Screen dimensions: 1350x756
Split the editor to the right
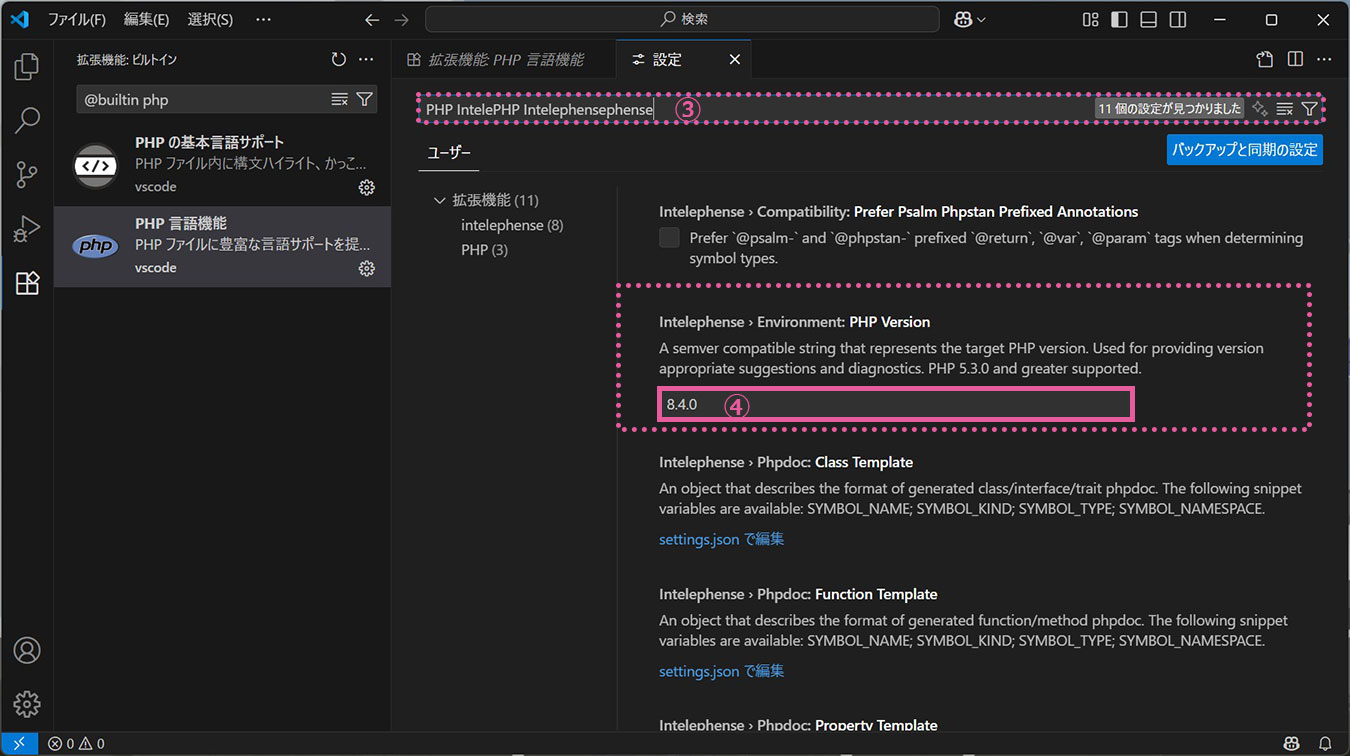pyautogui.click(x=1295, y=60)
